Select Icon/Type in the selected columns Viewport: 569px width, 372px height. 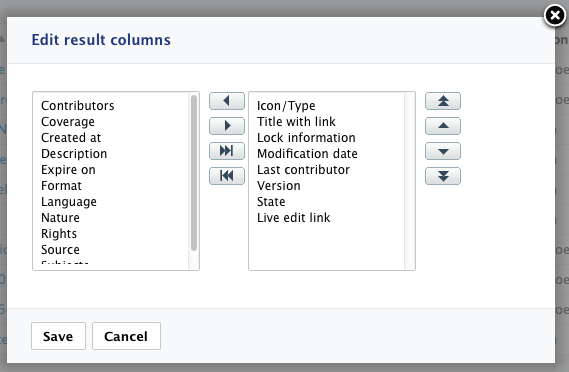(286, 106)
